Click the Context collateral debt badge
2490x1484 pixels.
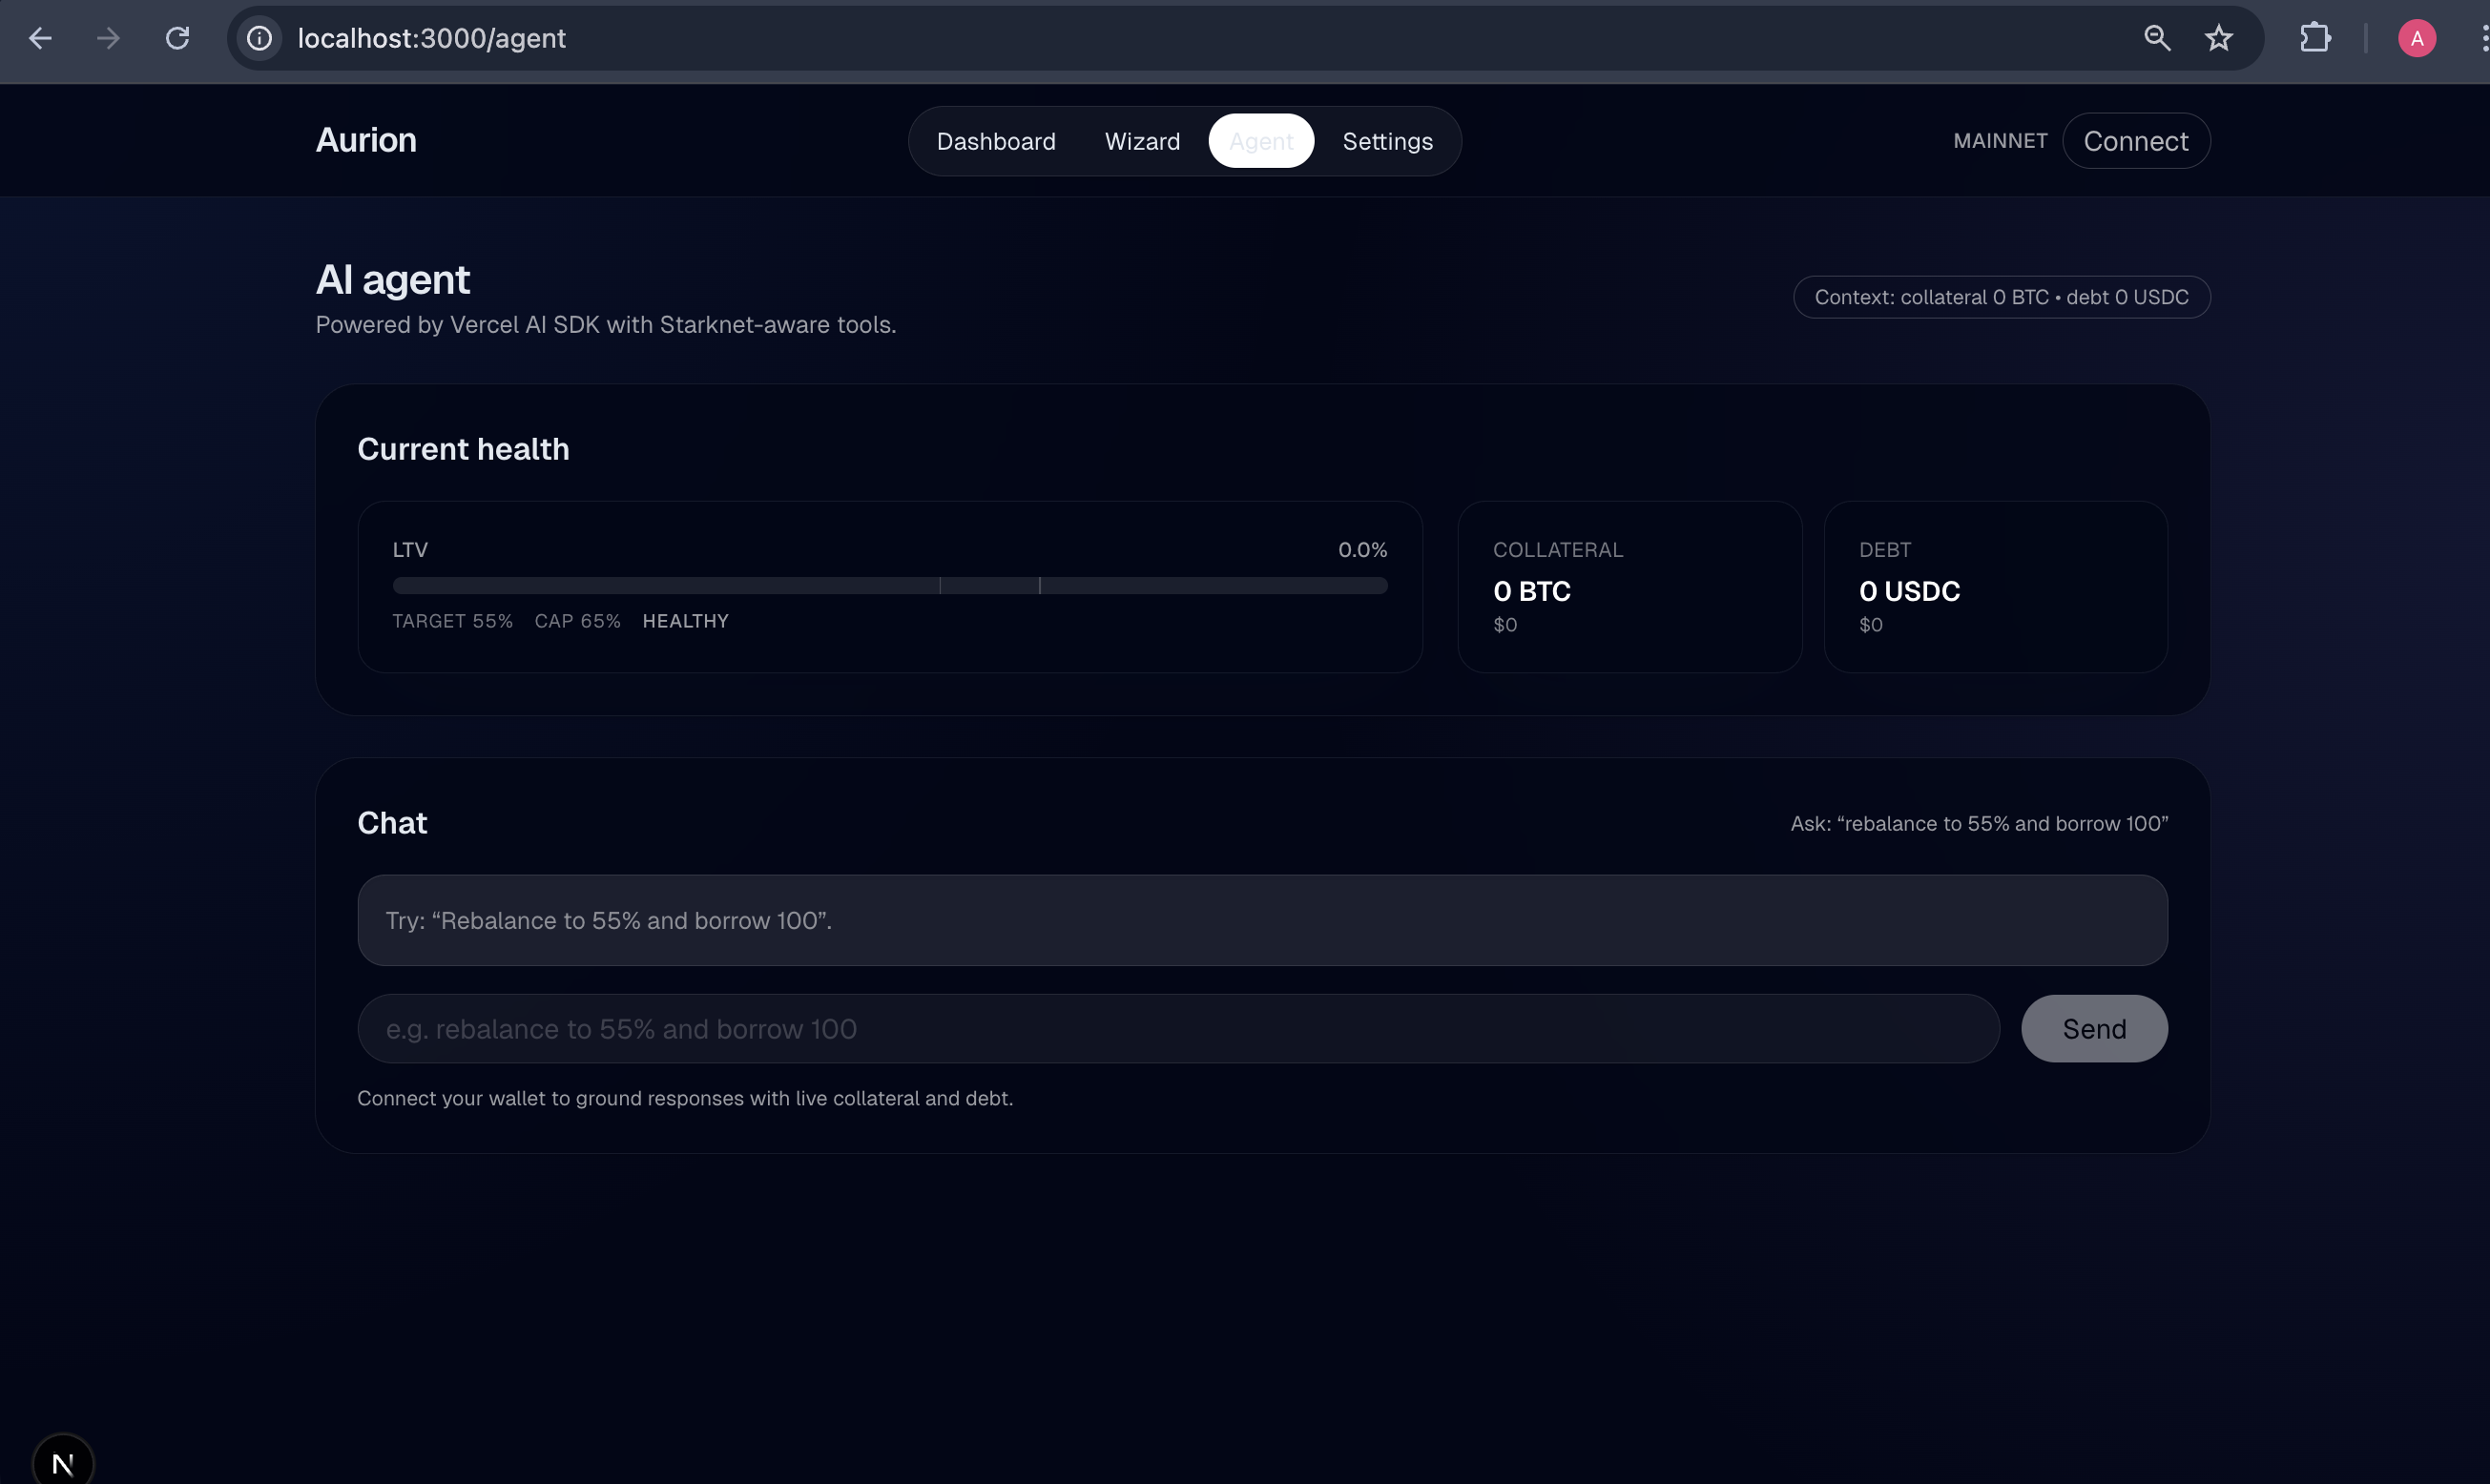point(2000,297)
